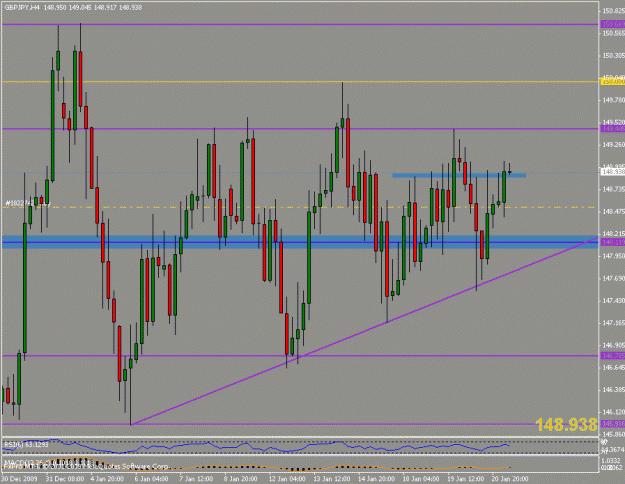Image resolution: width=625 pixels, height=484 pixels.
Task: Click the 147.690 price scale value
Action: [x=613, y=278]
